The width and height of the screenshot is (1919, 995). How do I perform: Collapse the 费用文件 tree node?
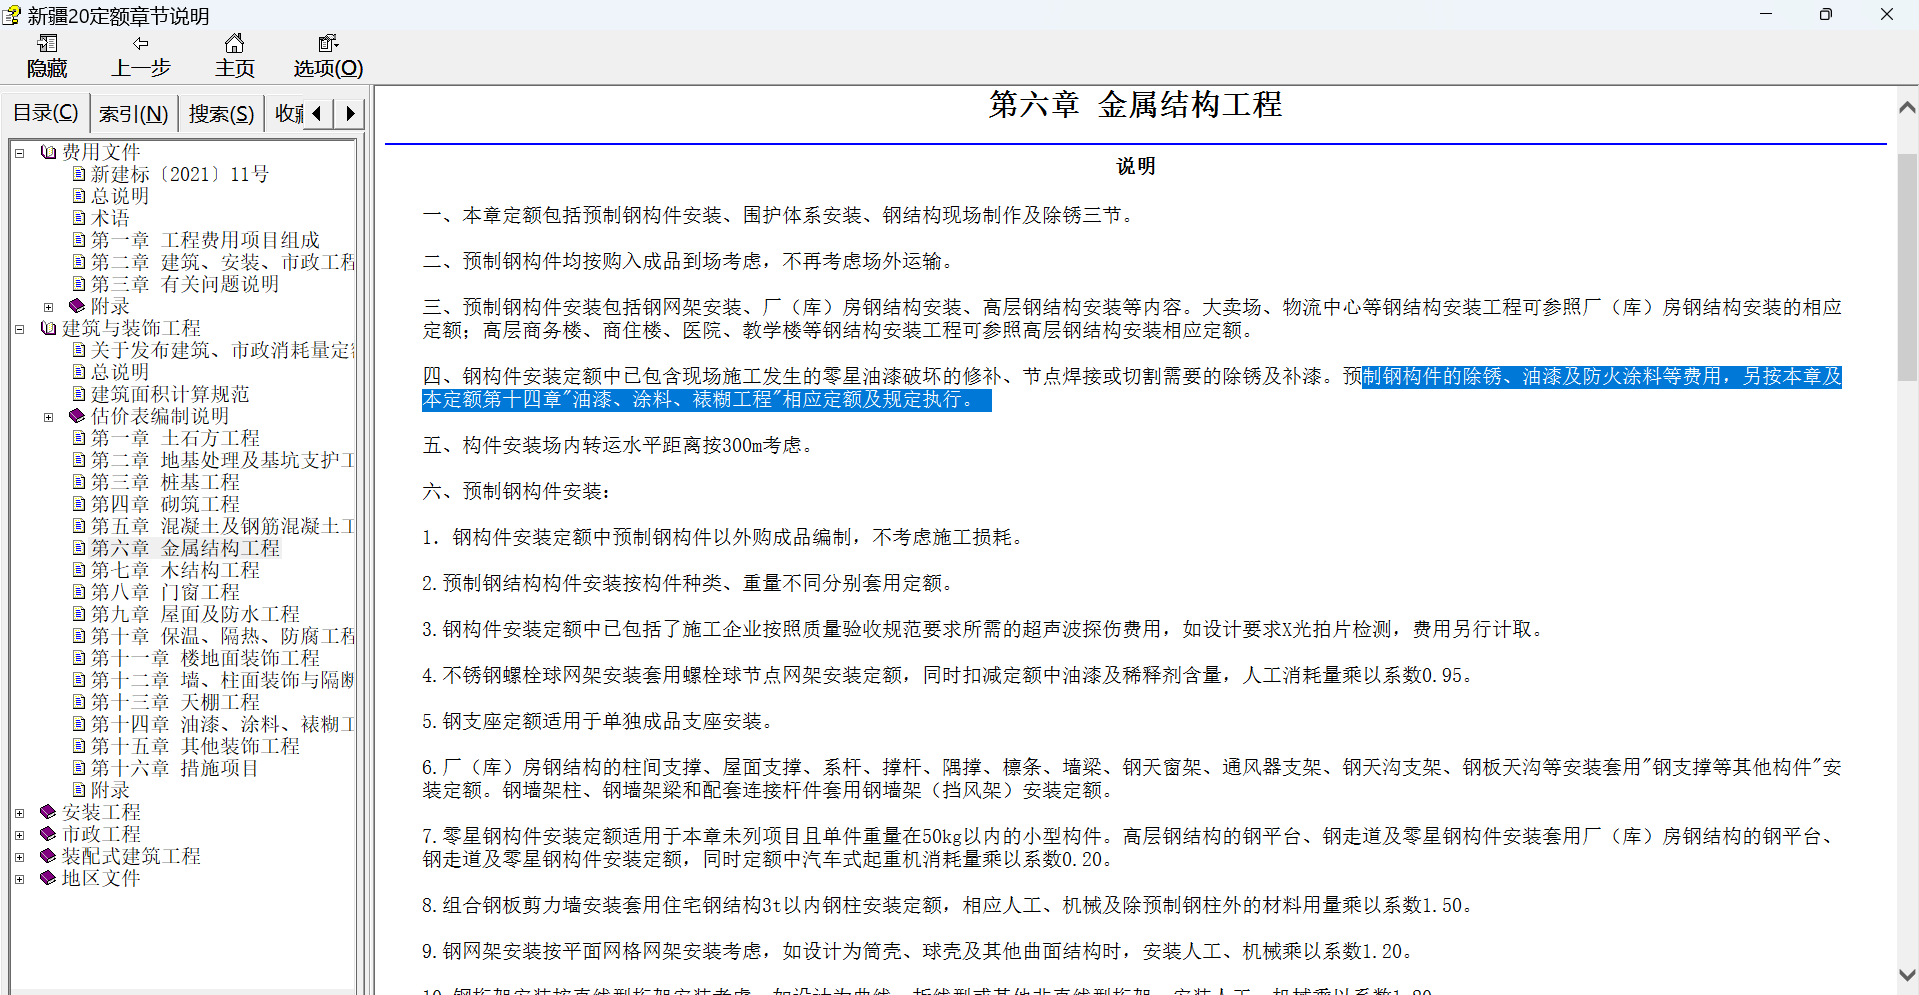(x=19, y=153)
